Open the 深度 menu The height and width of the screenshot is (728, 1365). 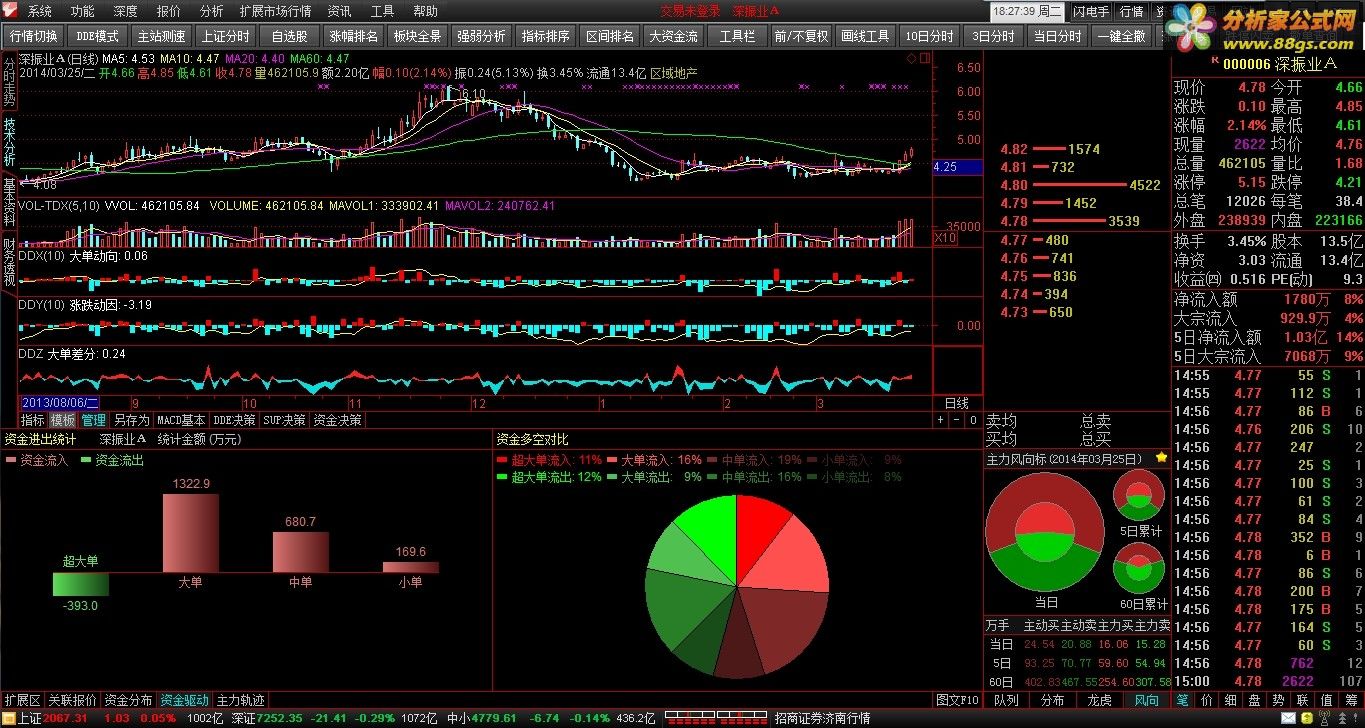125,12
